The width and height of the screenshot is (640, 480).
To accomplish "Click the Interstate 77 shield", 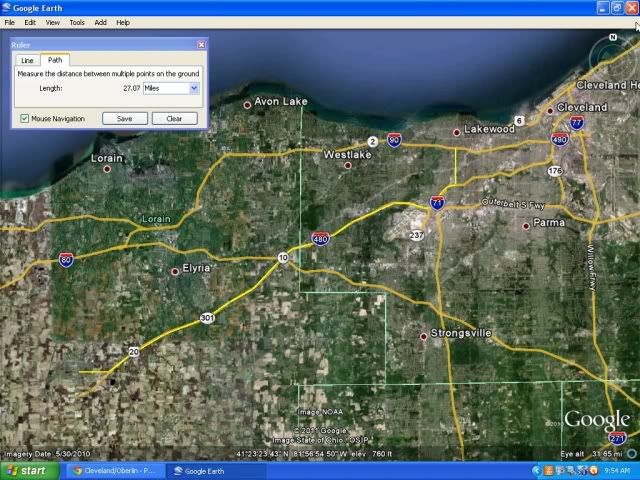I will [x=577, y=122].
